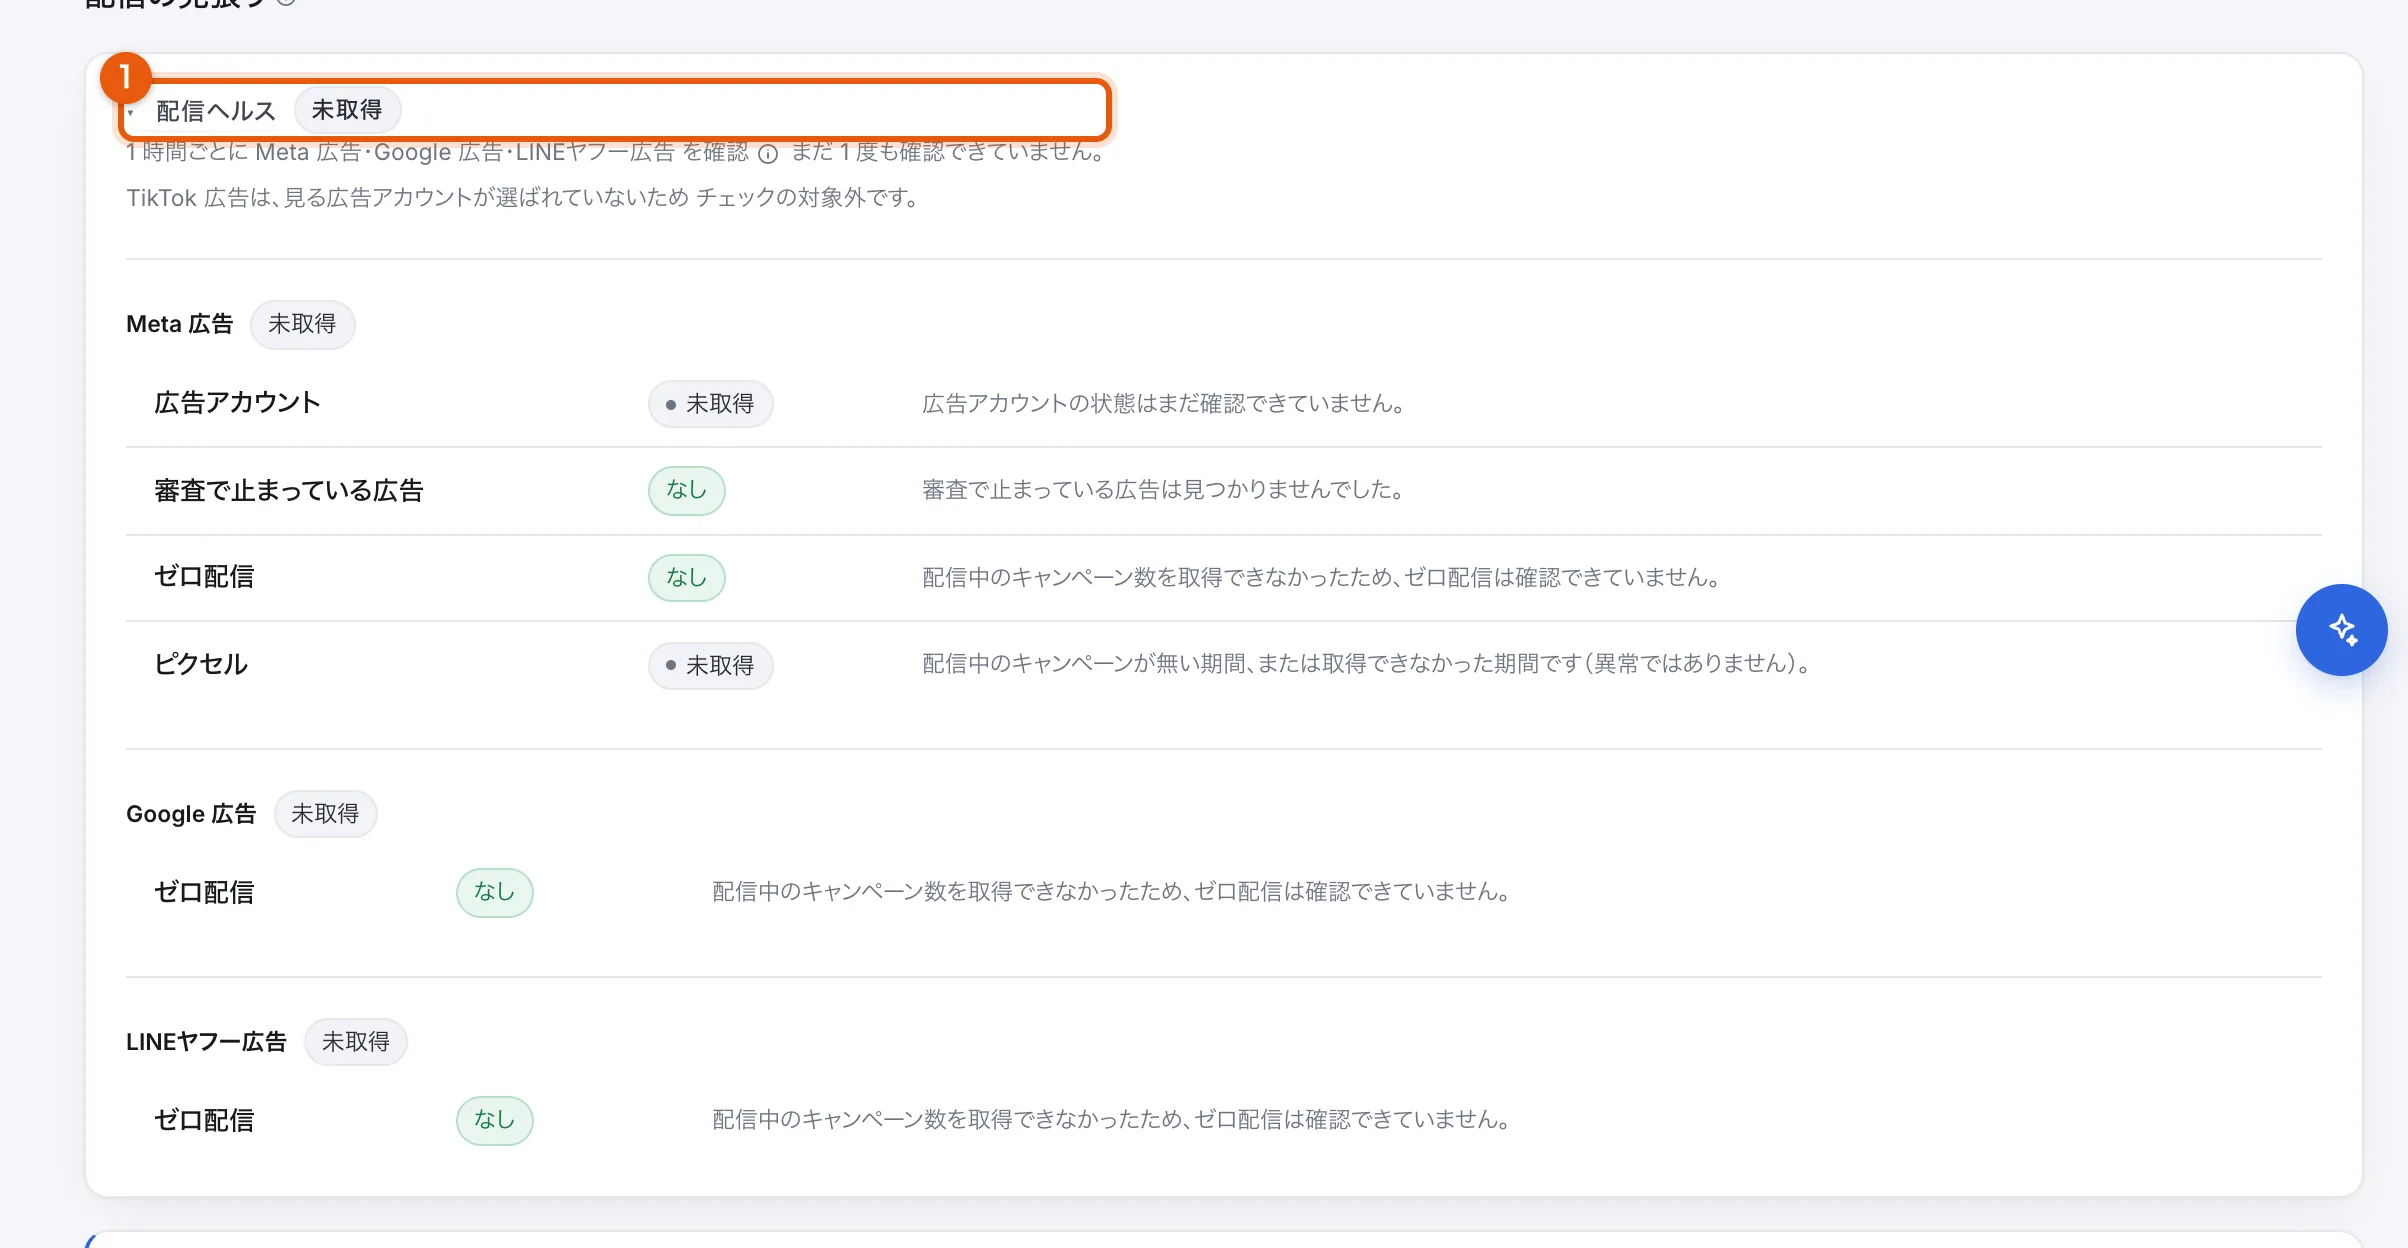Click the 未取得 status in ピクセル row
Screen dimensions: 2408x1248
(710, 666)
